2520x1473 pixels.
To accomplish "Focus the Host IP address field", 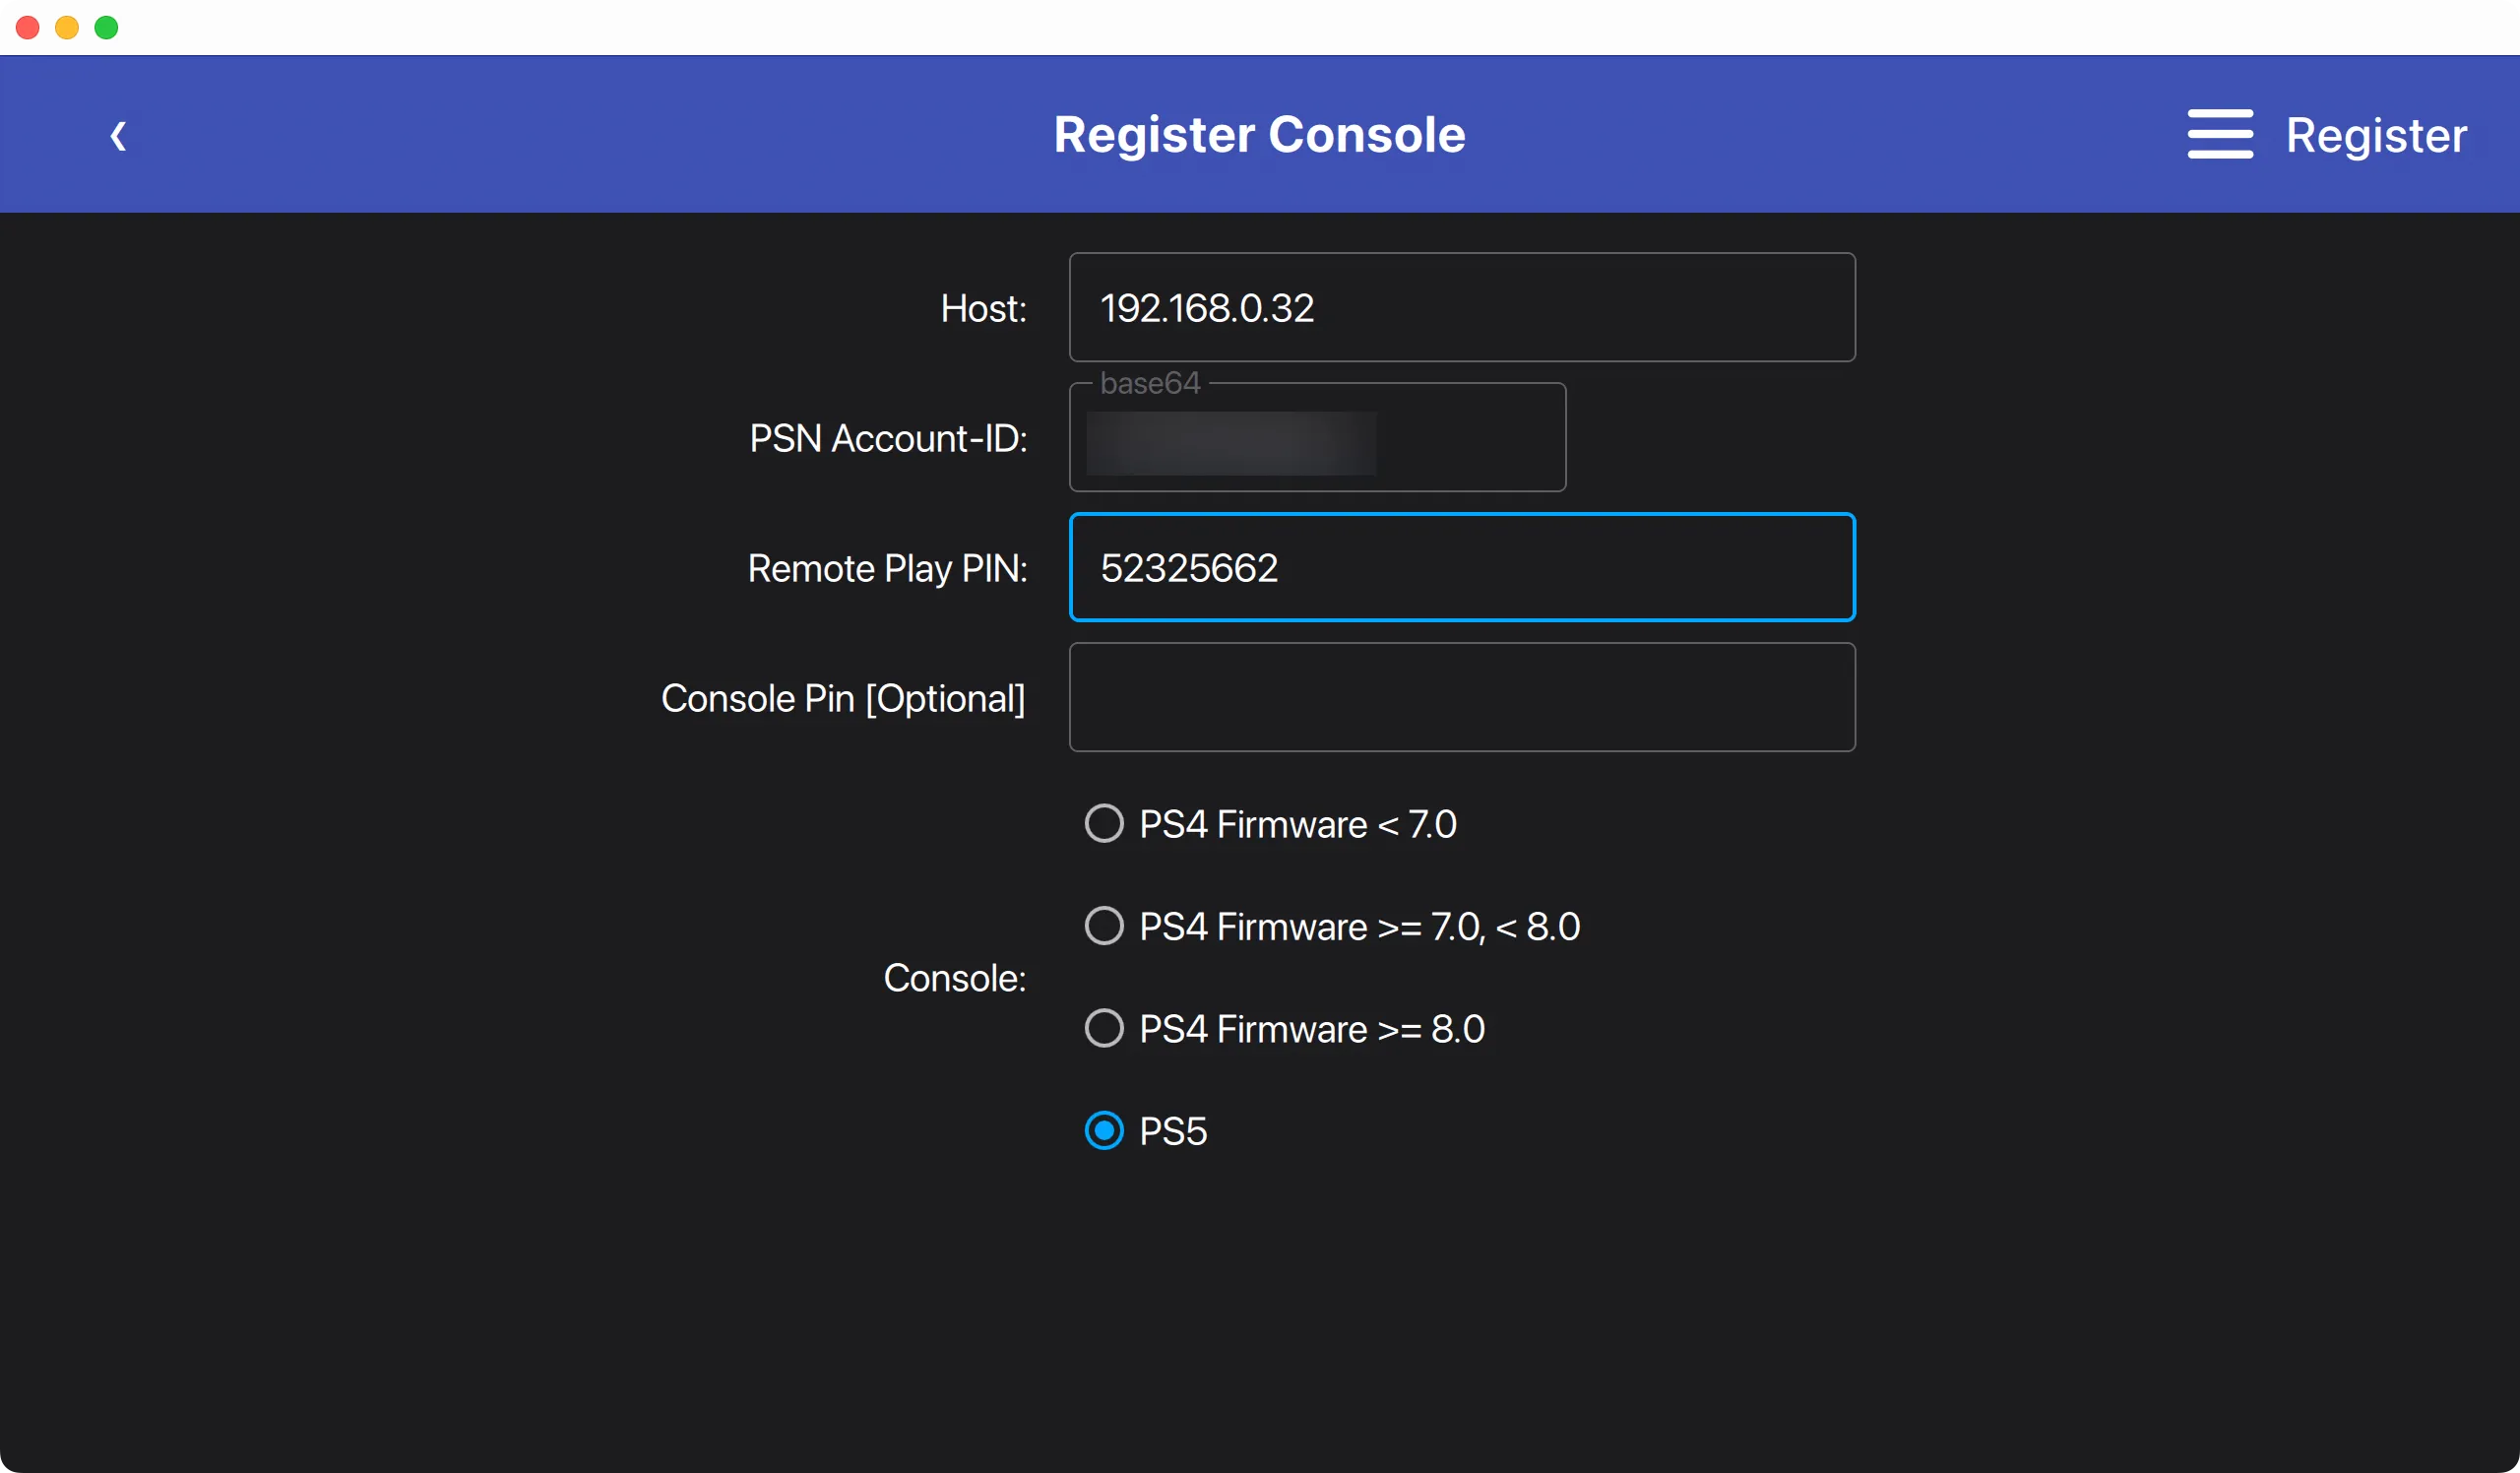I will click(1461, 308).
